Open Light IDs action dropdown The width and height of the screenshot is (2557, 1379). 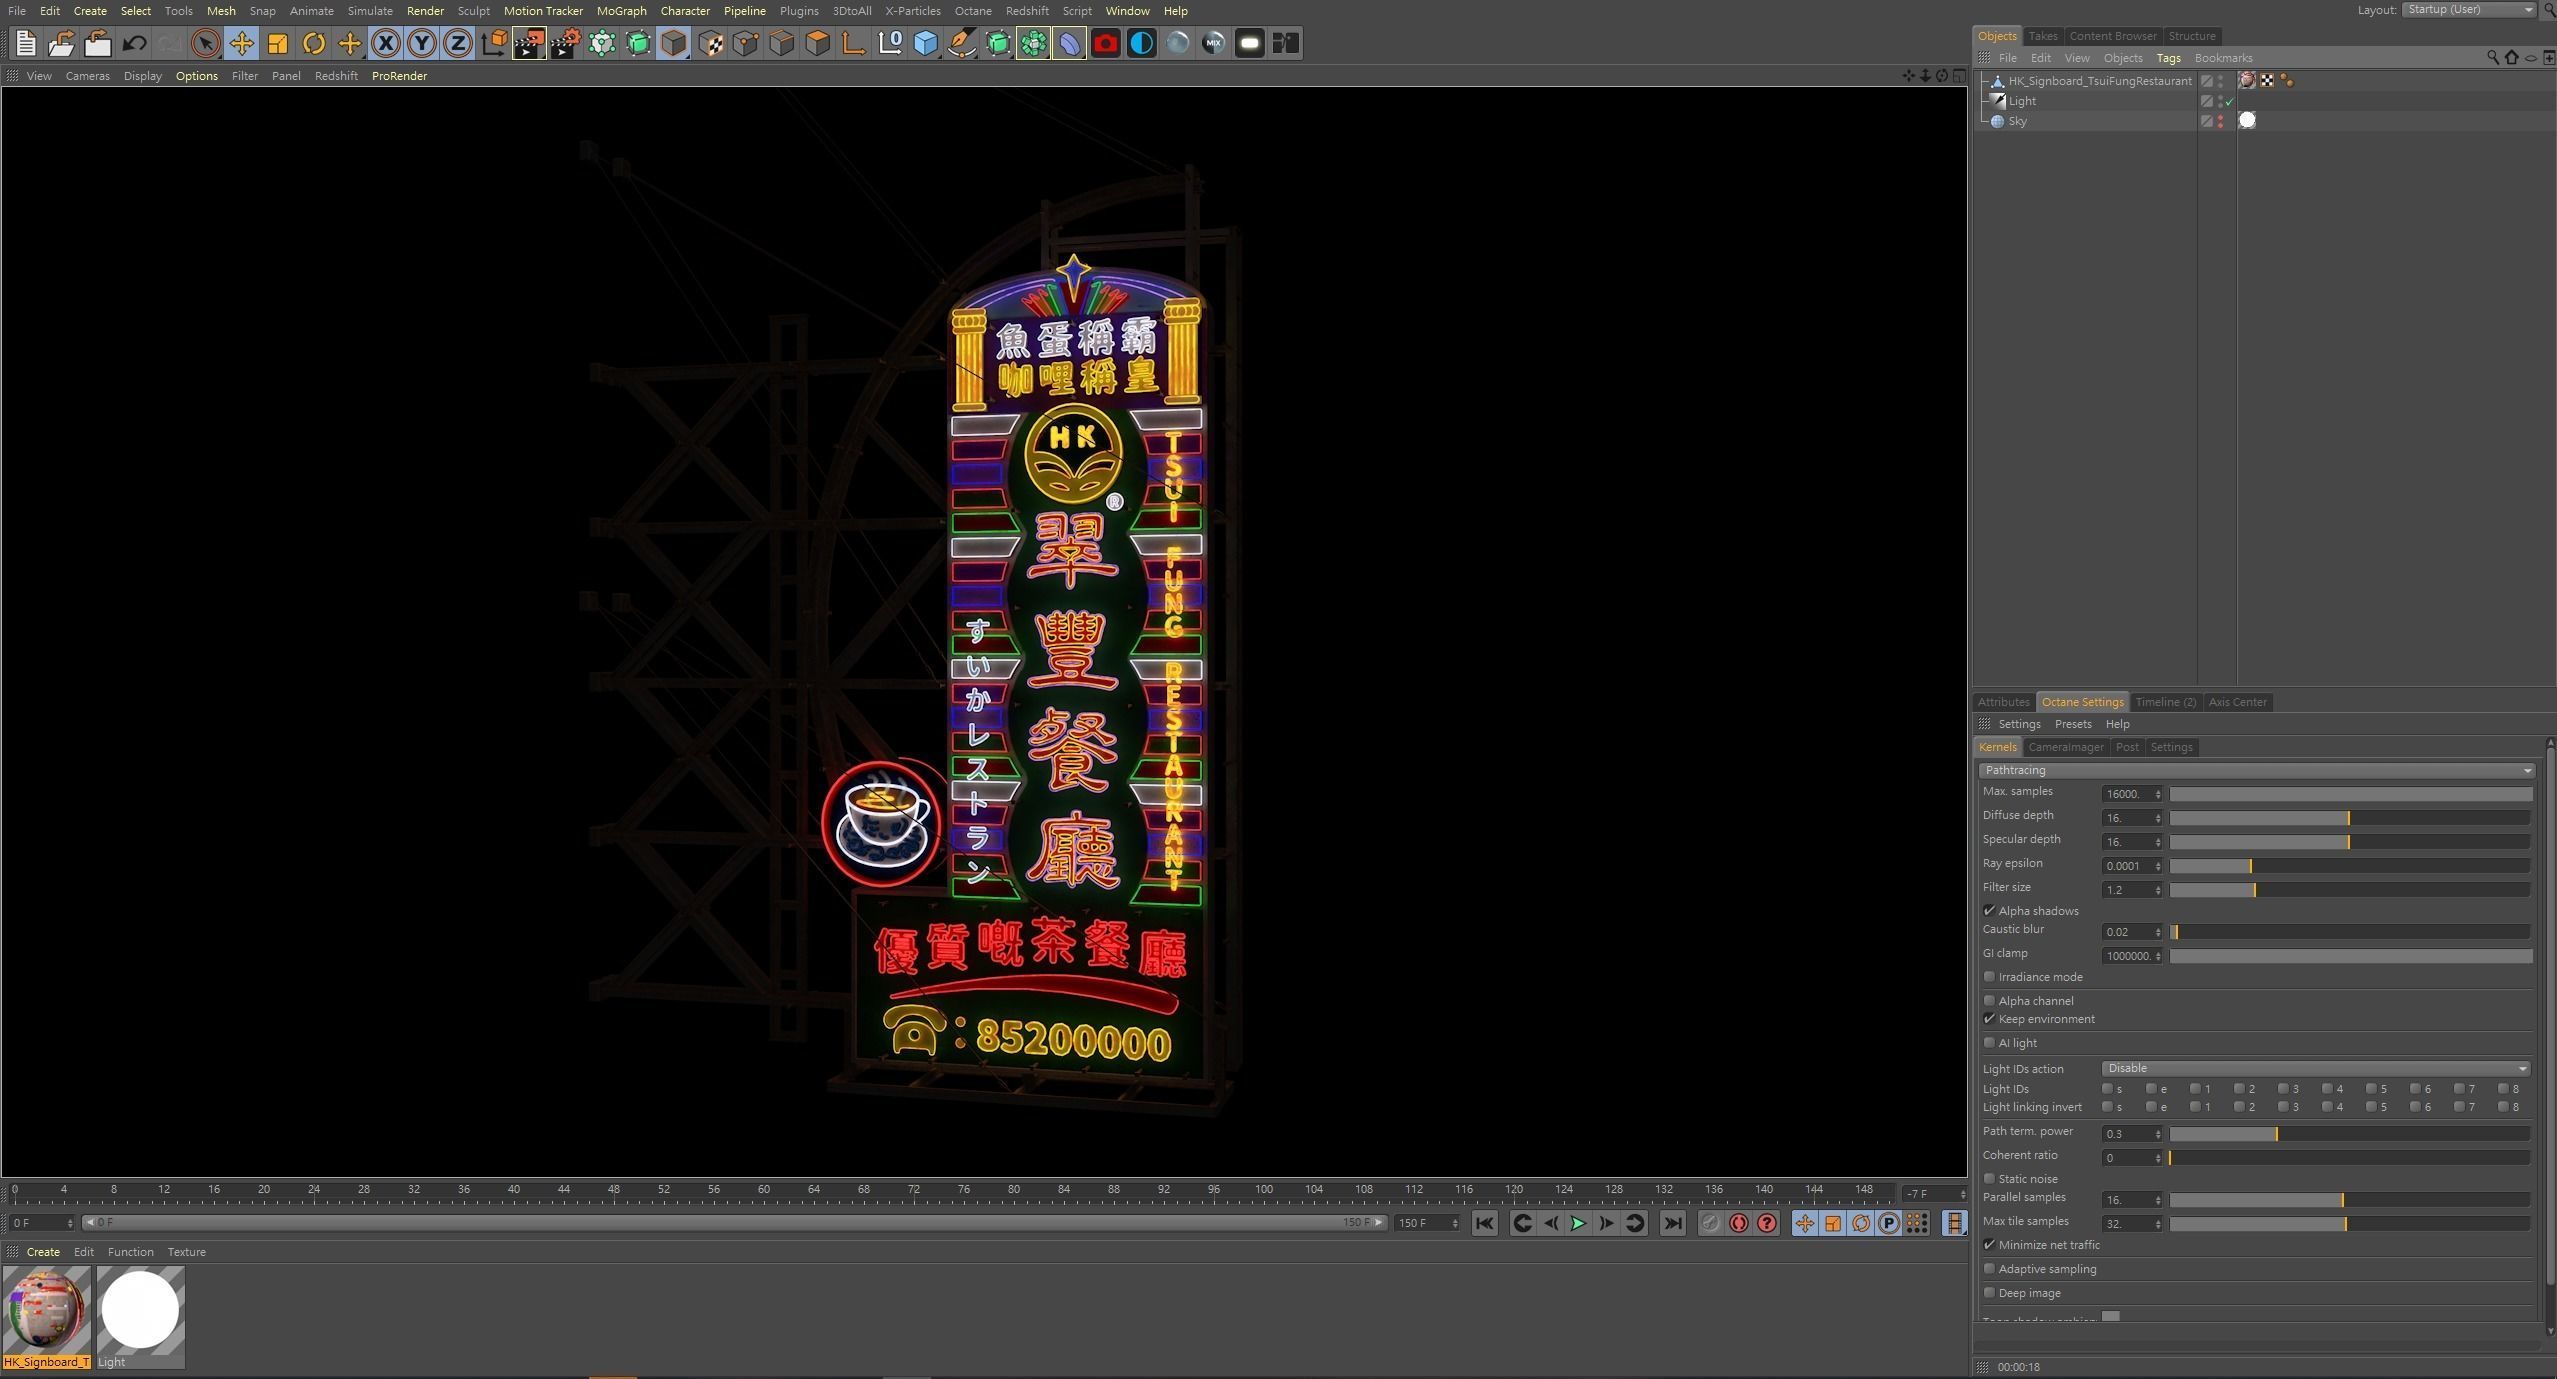click(2315, 1068)
